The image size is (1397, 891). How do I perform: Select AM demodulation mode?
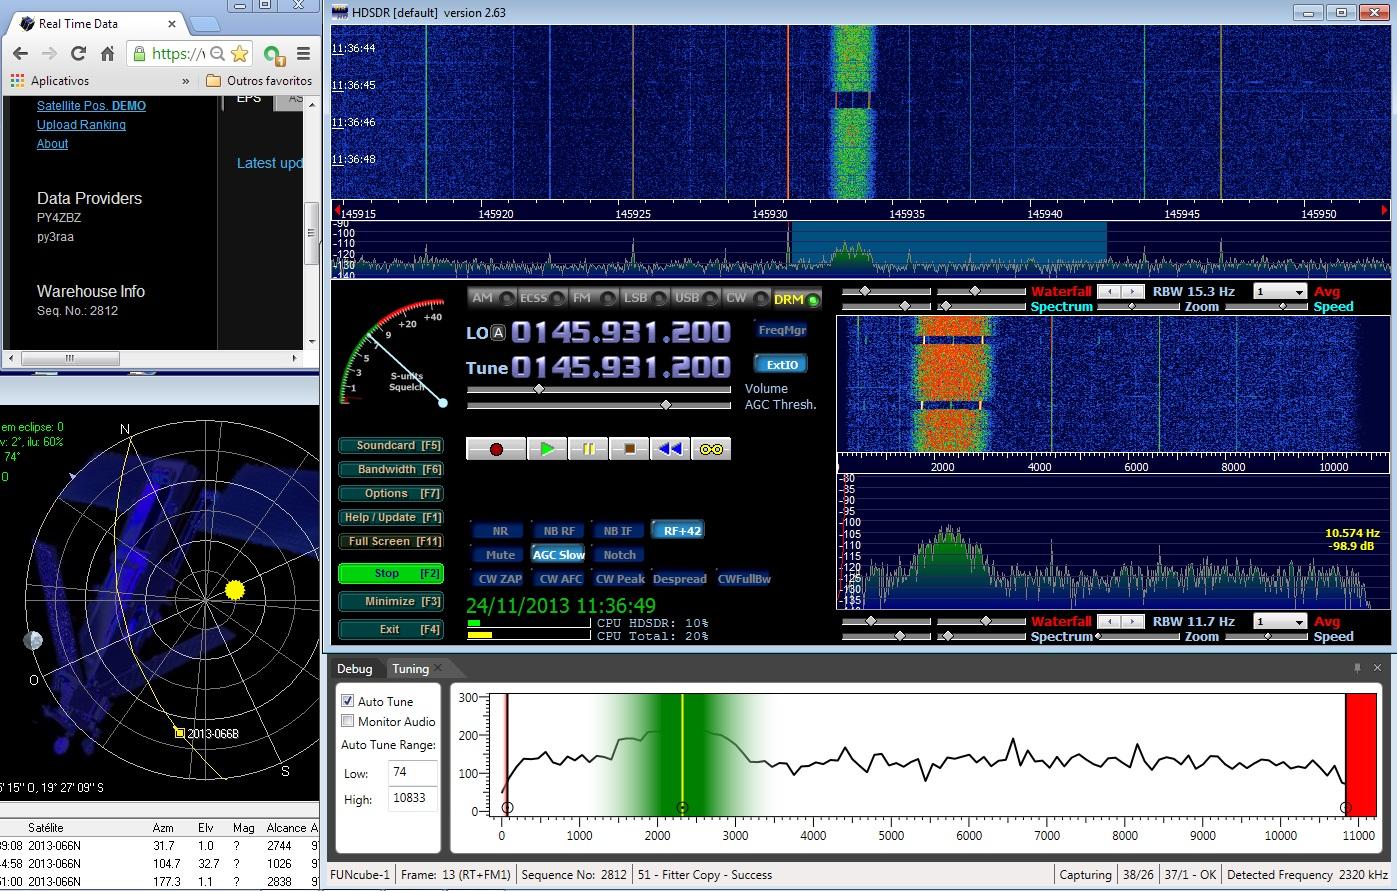click(492, 298)
